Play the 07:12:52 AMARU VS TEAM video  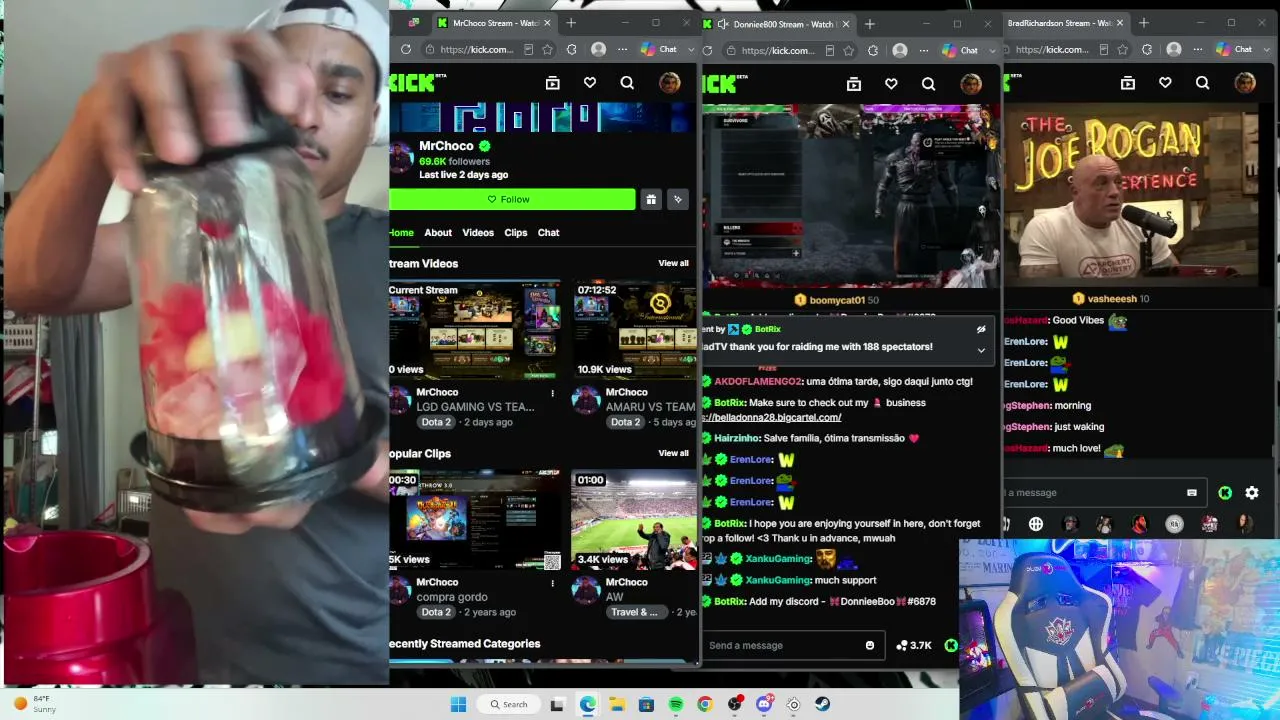coord(634,330)
